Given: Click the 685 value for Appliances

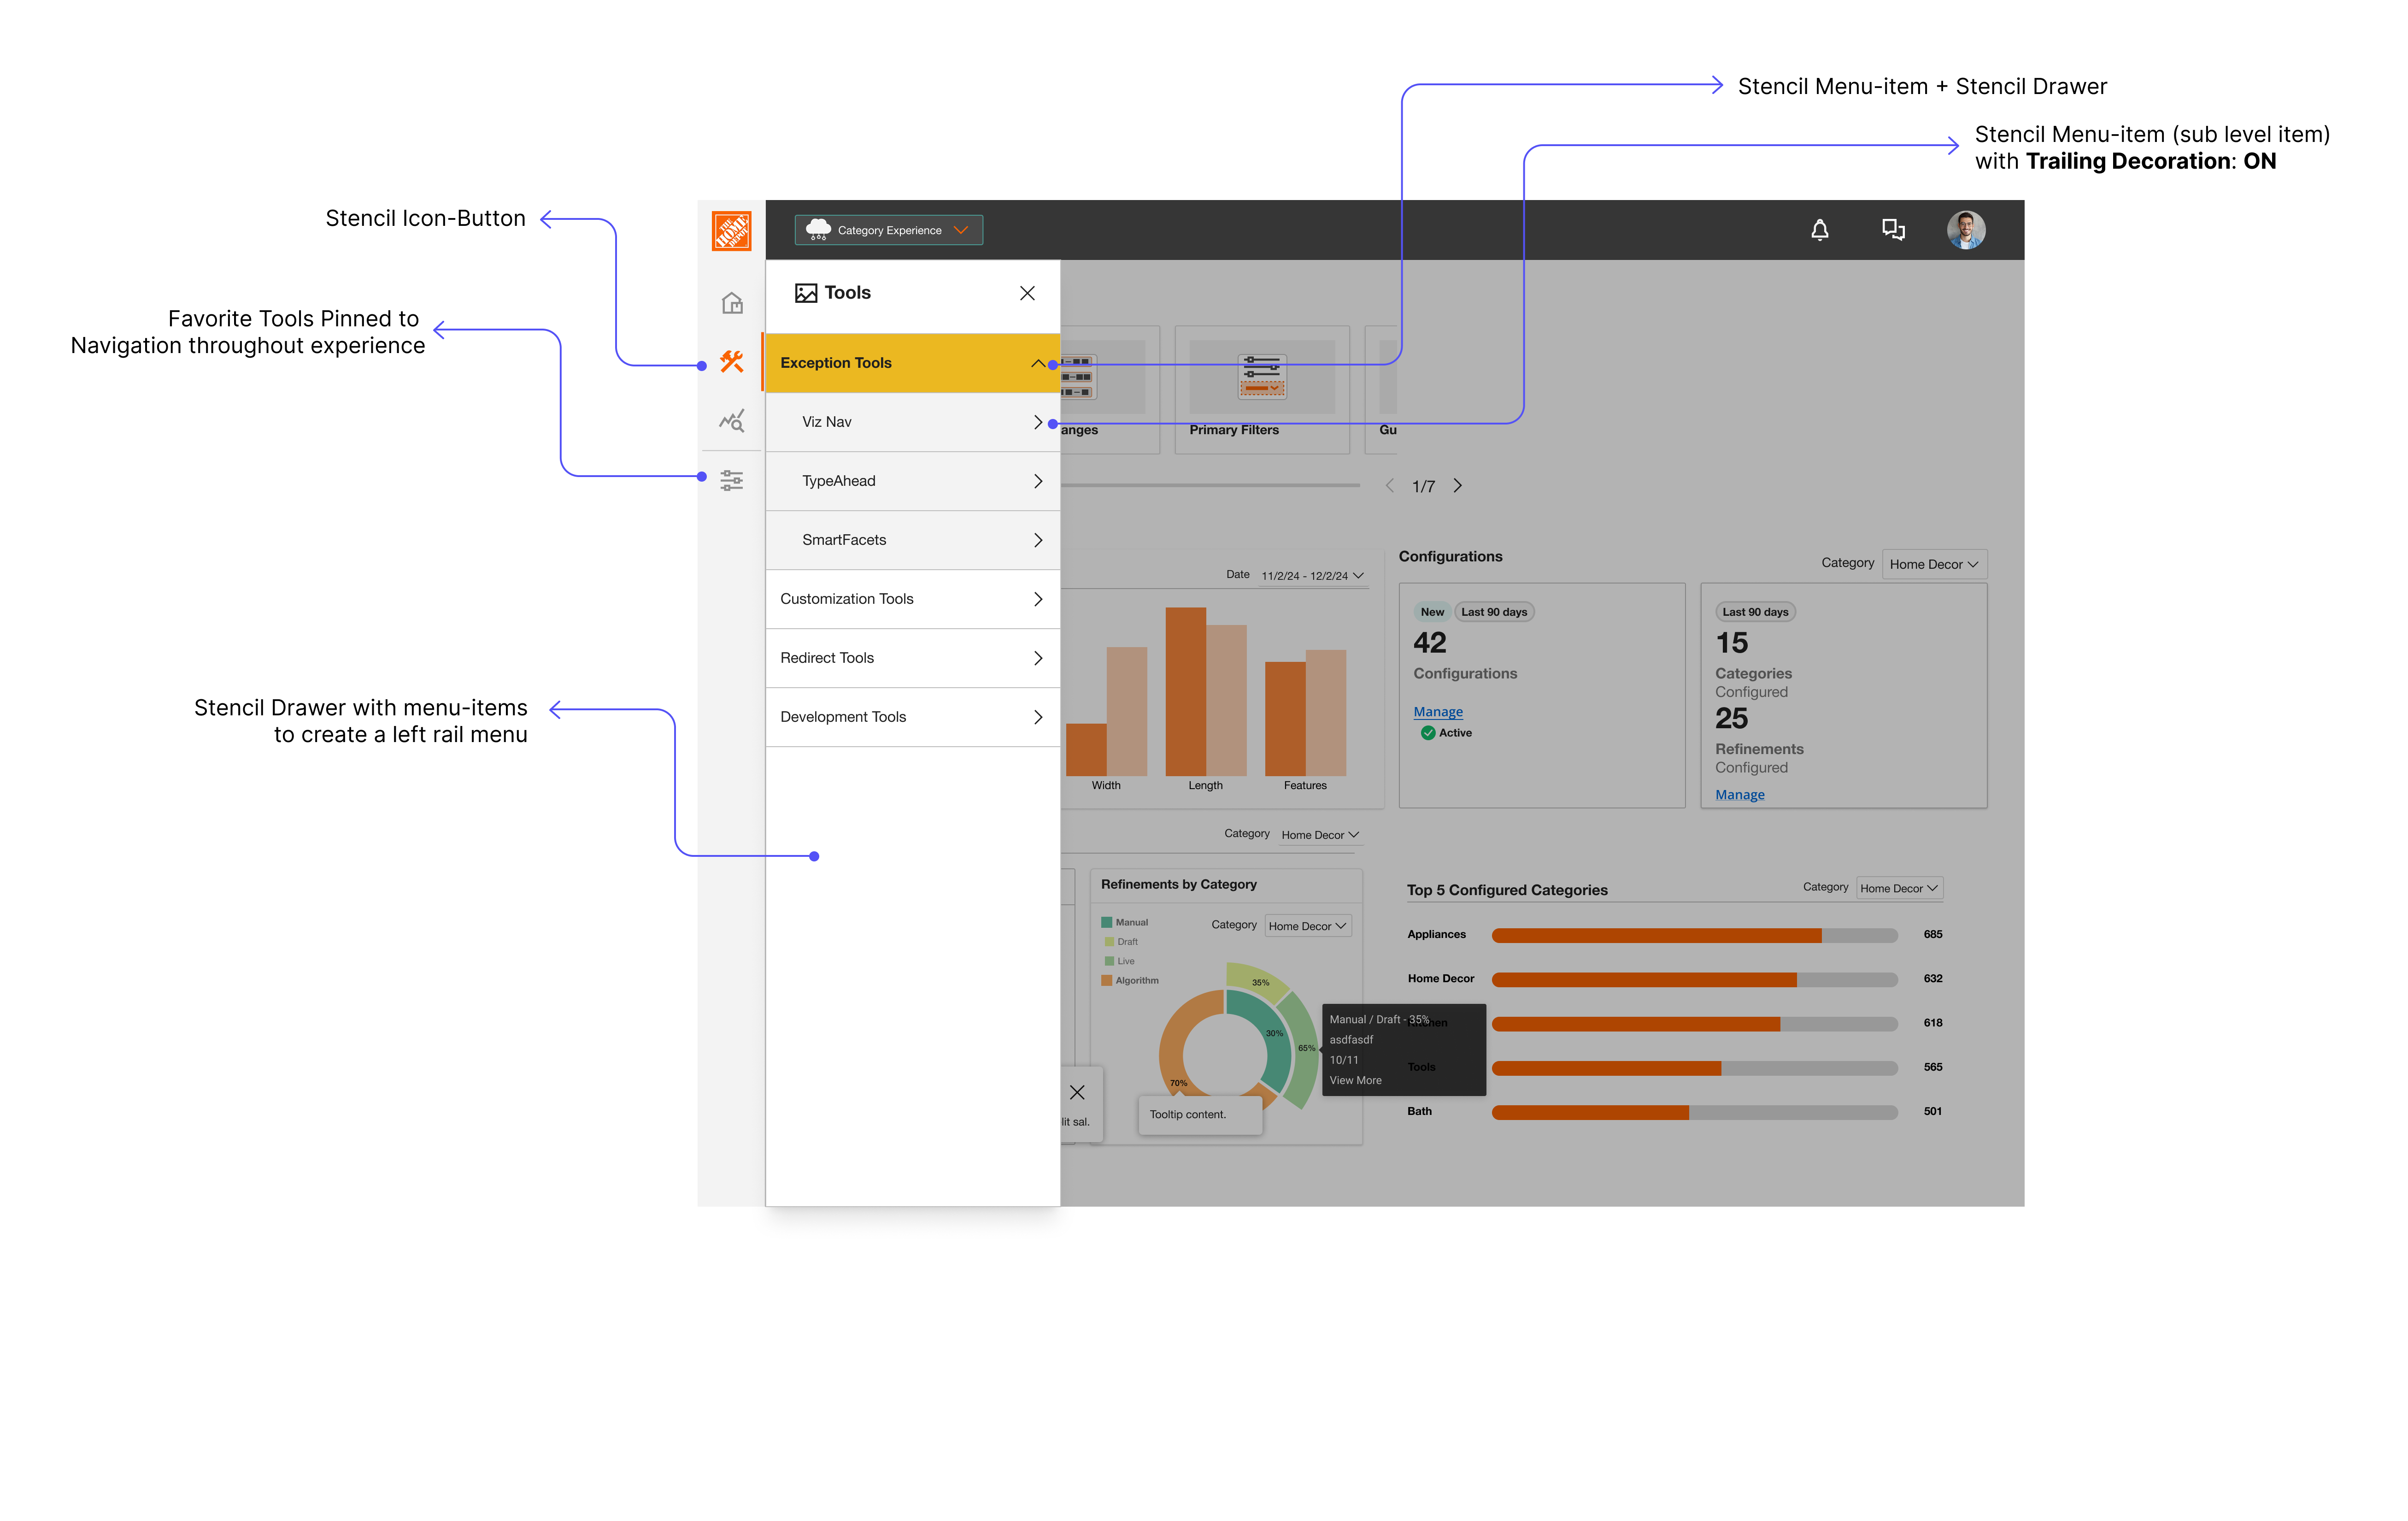Looking at the screenshot, I should [1932, 934].
